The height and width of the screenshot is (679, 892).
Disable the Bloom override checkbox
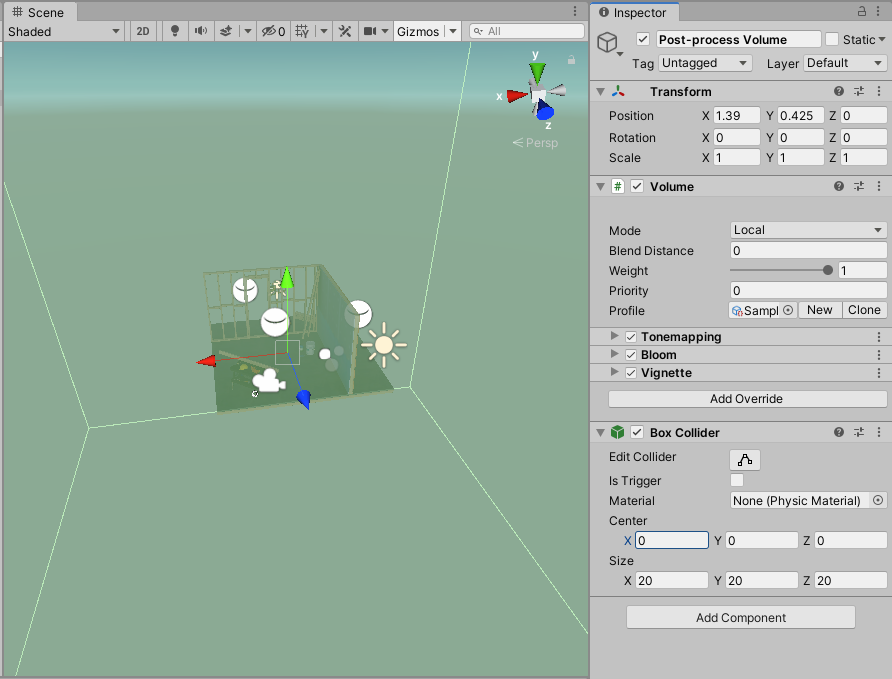[630, 354]
